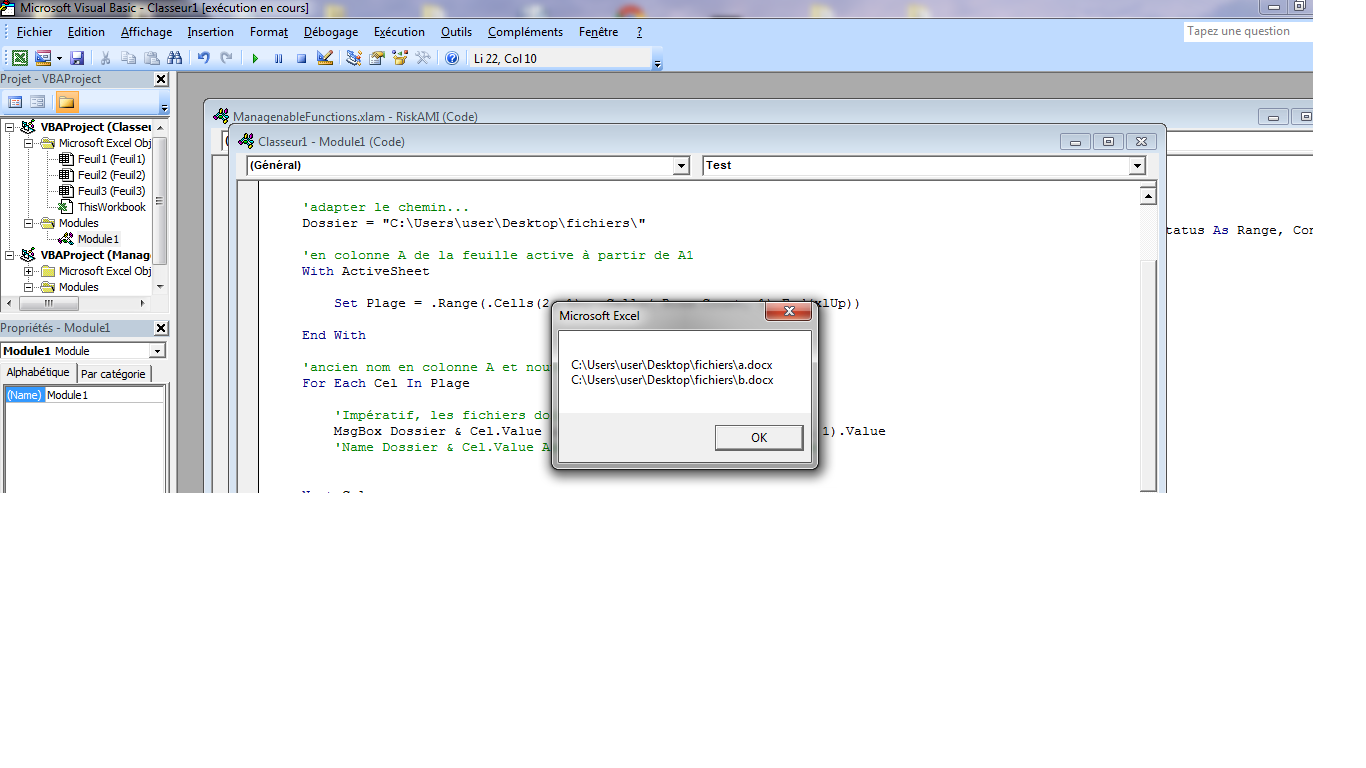The image size is (1366, 768).
Task: Open the Edition menu
Action: point(86,32)
